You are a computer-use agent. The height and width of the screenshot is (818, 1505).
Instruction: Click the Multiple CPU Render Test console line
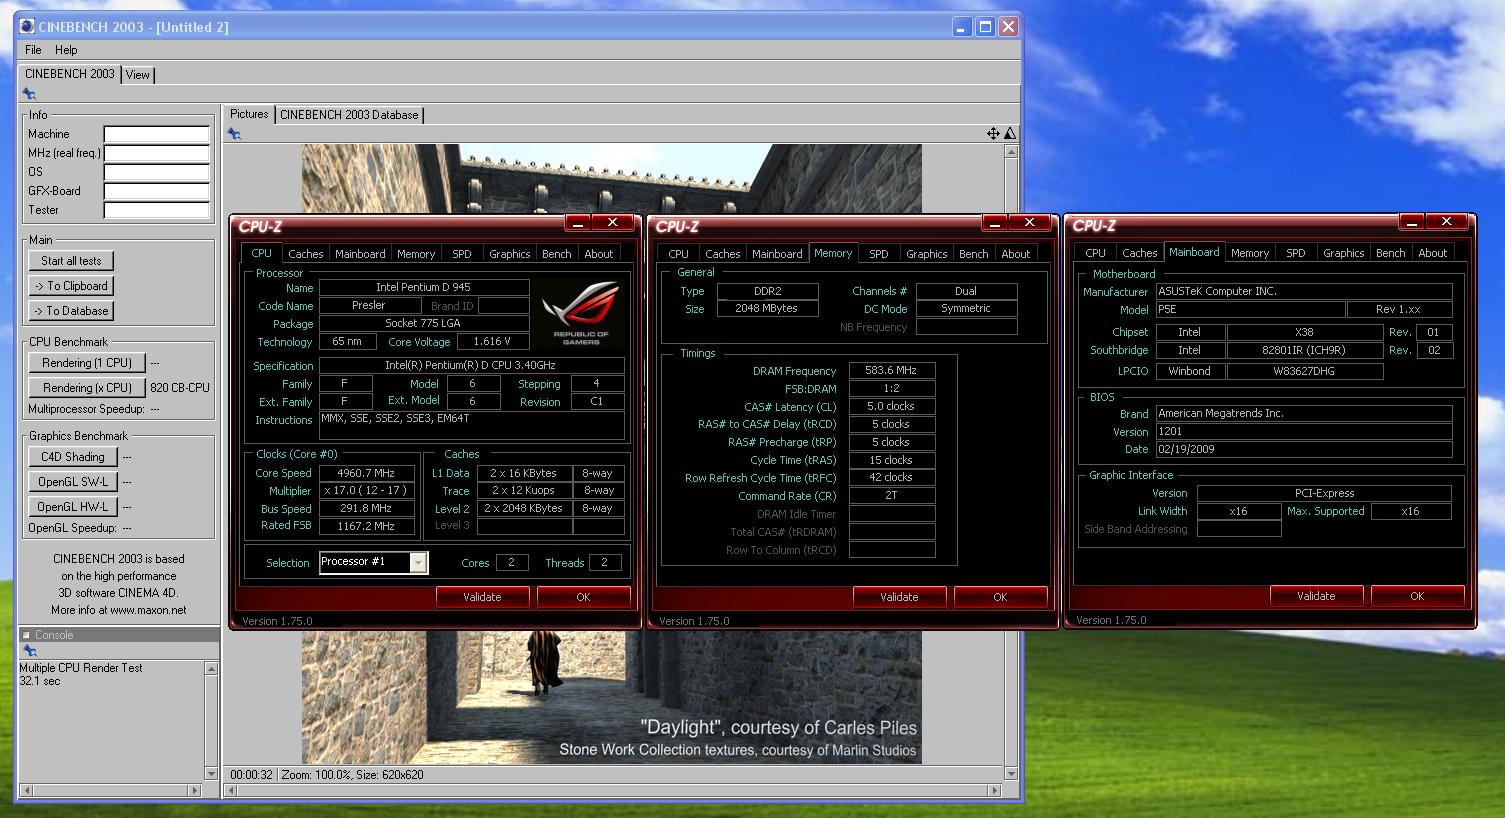[81, 668]
